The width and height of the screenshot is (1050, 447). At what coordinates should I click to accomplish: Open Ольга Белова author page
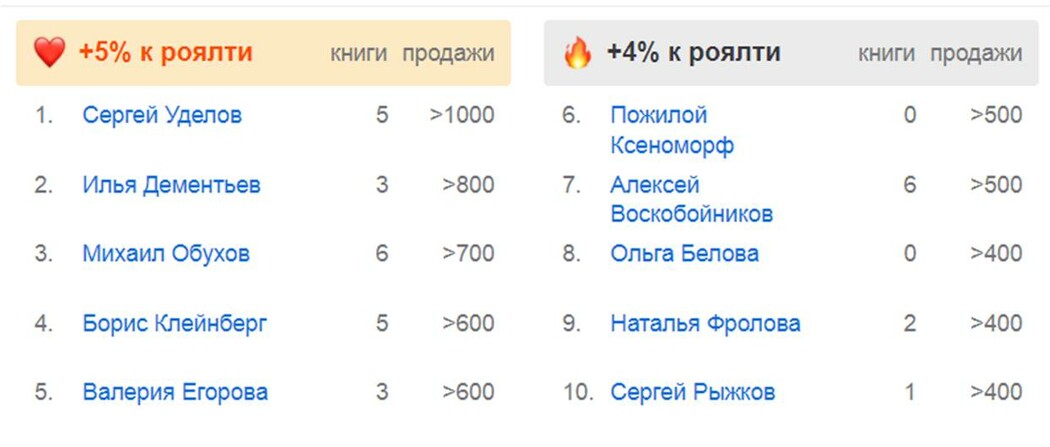(684, 254)
